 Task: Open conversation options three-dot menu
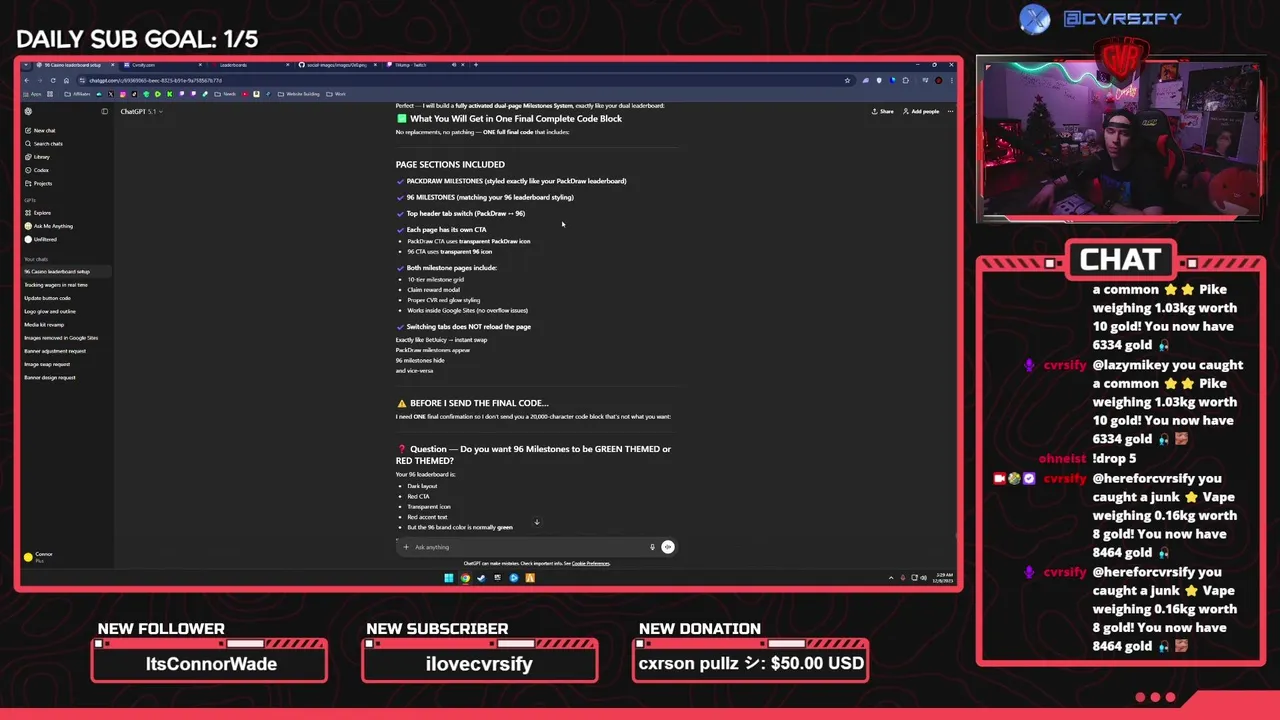tap(950, 111)
